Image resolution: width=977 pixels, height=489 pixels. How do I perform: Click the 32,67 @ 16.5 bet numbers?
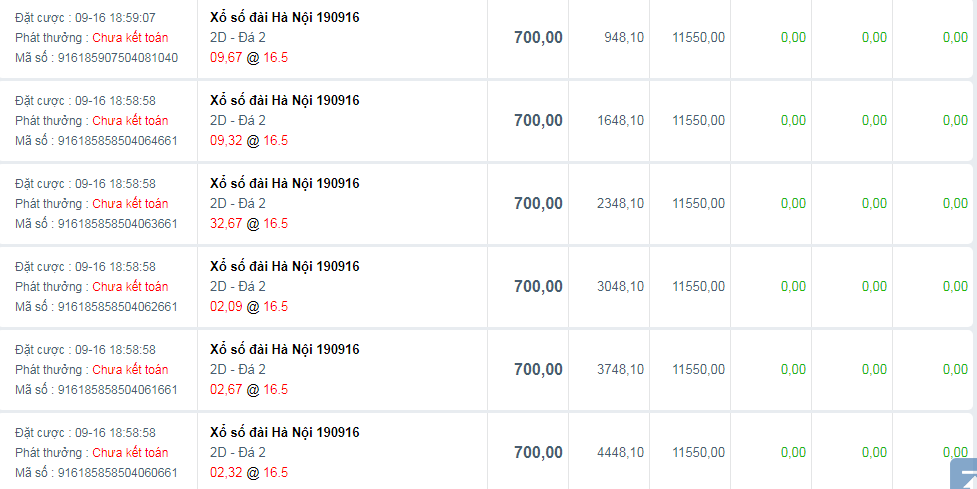pyautogui.click(x=249, y=223)
